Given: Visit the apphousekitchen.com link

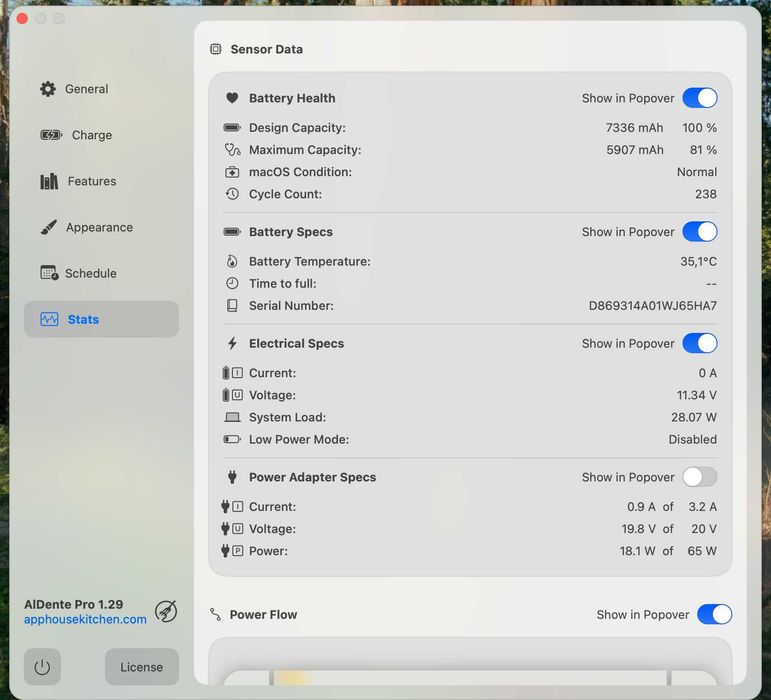Looking at the screenshot, I should (x=85, y=619).
